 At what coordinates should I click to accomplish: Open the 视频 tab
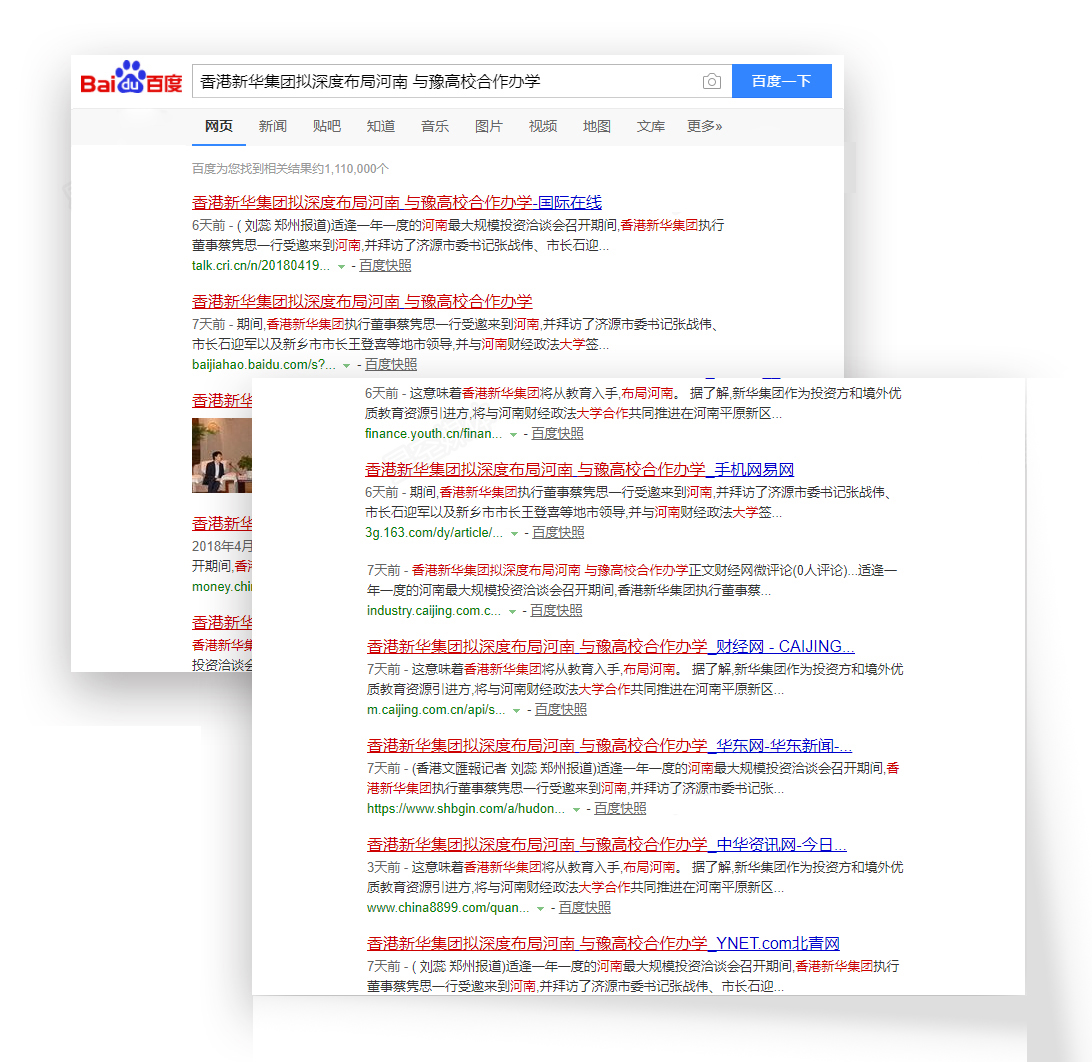543,126
